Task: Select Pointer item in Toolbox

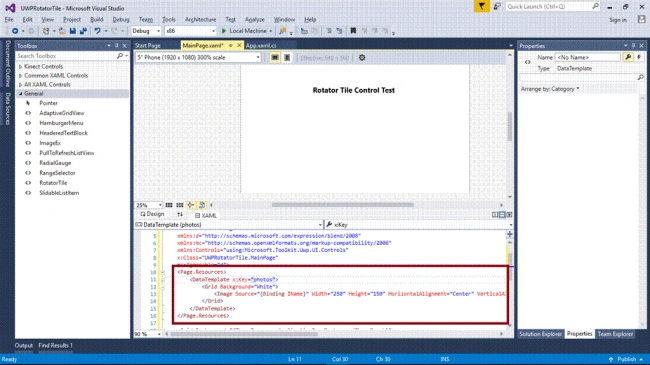Action: click(x=49, y=103)
